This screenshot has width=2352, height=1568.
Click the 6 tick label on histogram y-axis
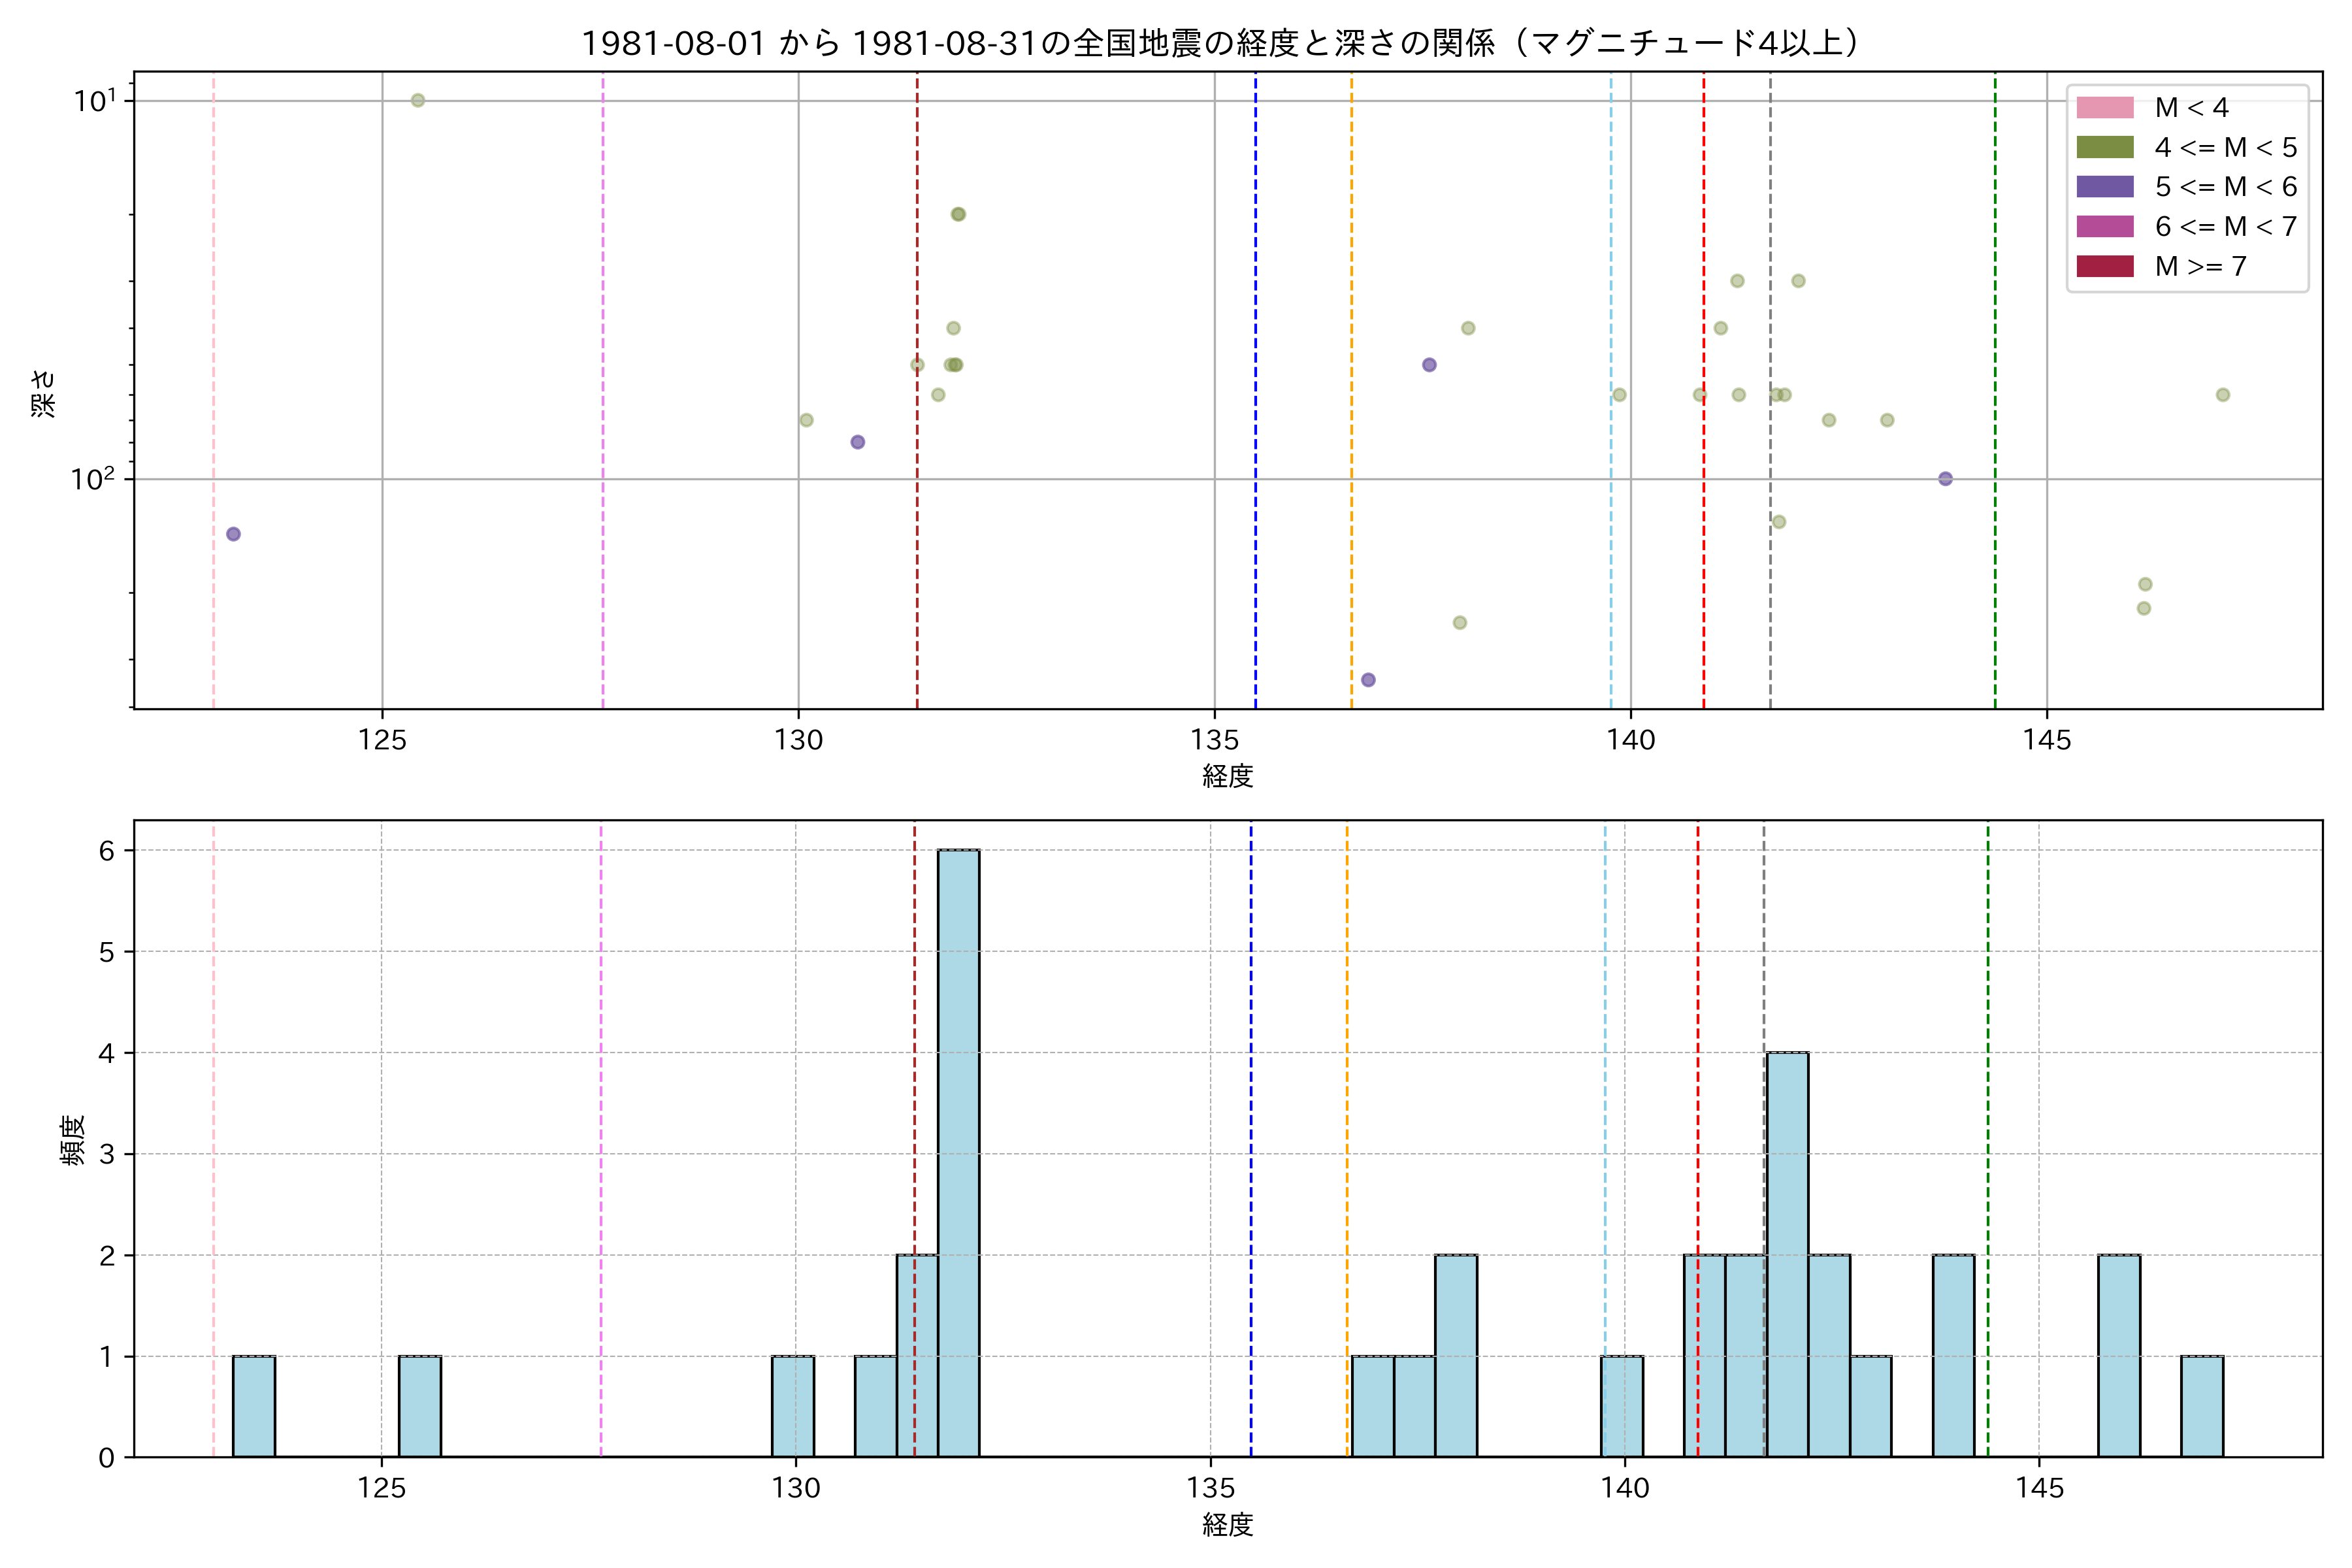coord(107,851)
